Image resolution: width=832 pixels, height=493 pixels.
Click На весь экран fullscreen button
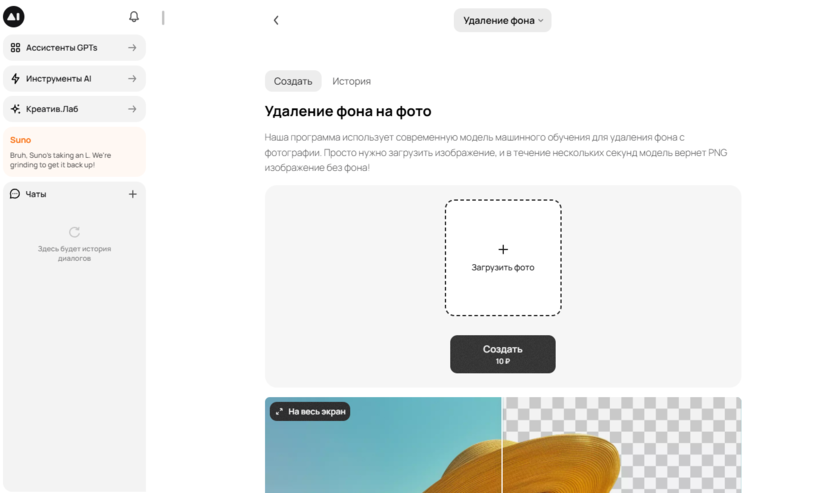pyautogui.click(x=310, y=411)
